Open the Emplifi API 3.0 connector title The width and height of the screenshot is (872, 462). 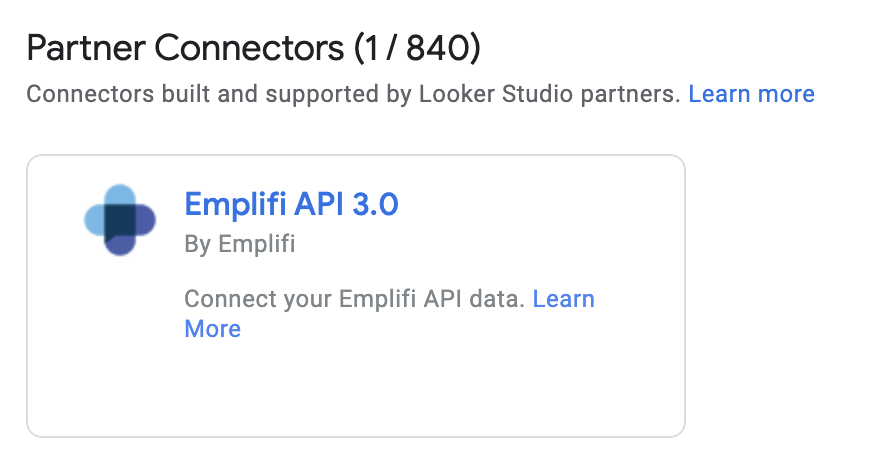pyautogui.click(x=291, y=204)
